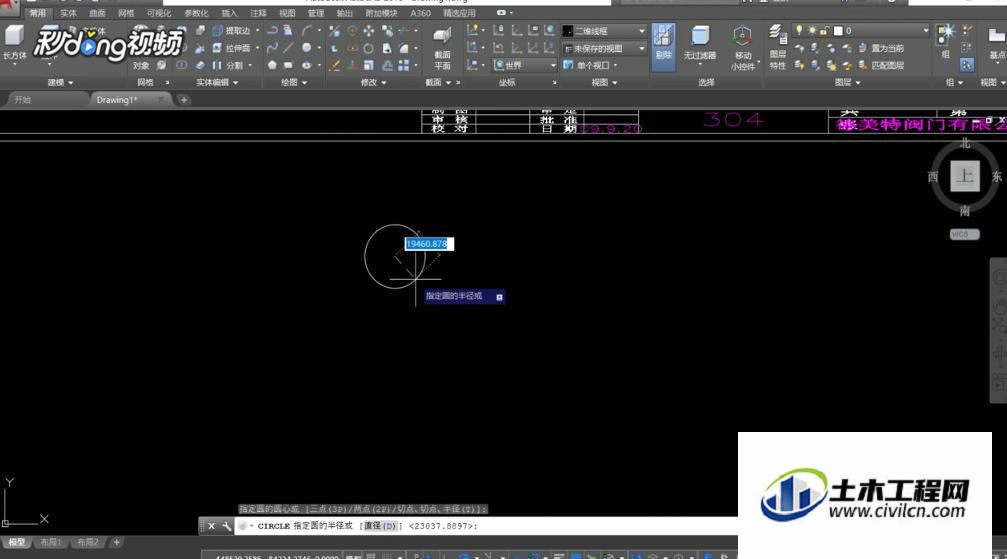Open the A360 ribbon tab

coord(421,13)
